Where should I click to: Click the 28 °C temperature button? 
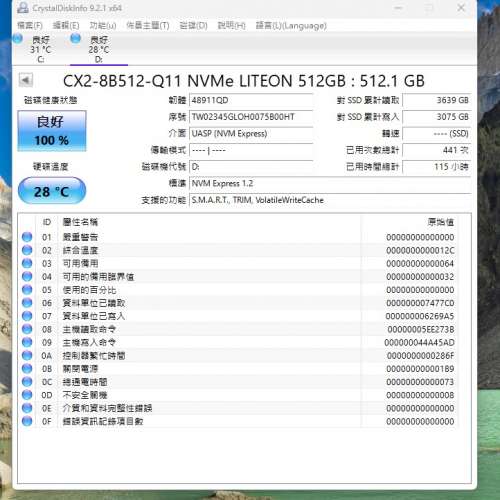[52, 191]
